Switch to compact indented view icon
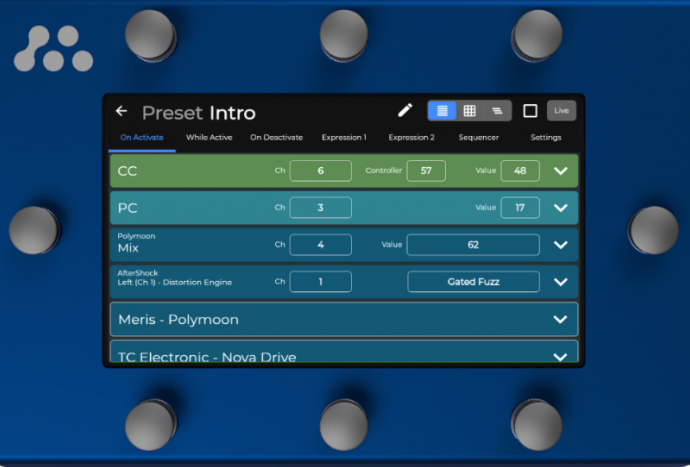 click(x=497, y=110)
